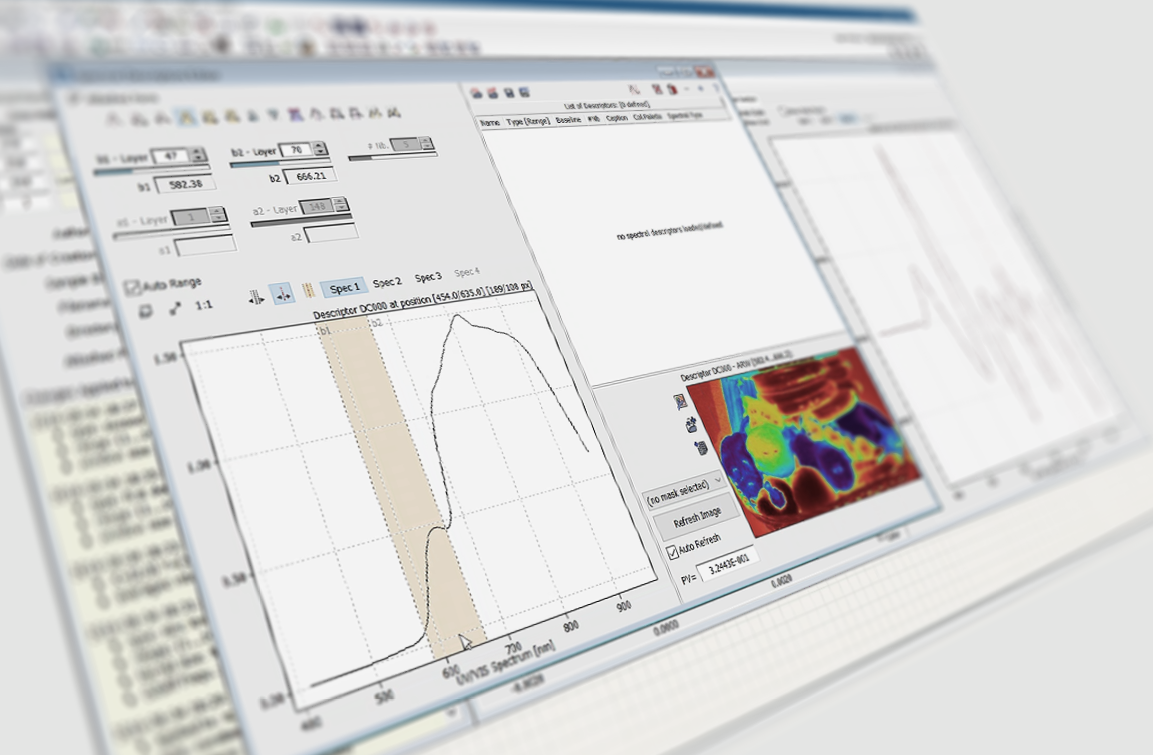Switch to the Spec 3 tab
The image size is (1153, 755).
tap(428, 277)
